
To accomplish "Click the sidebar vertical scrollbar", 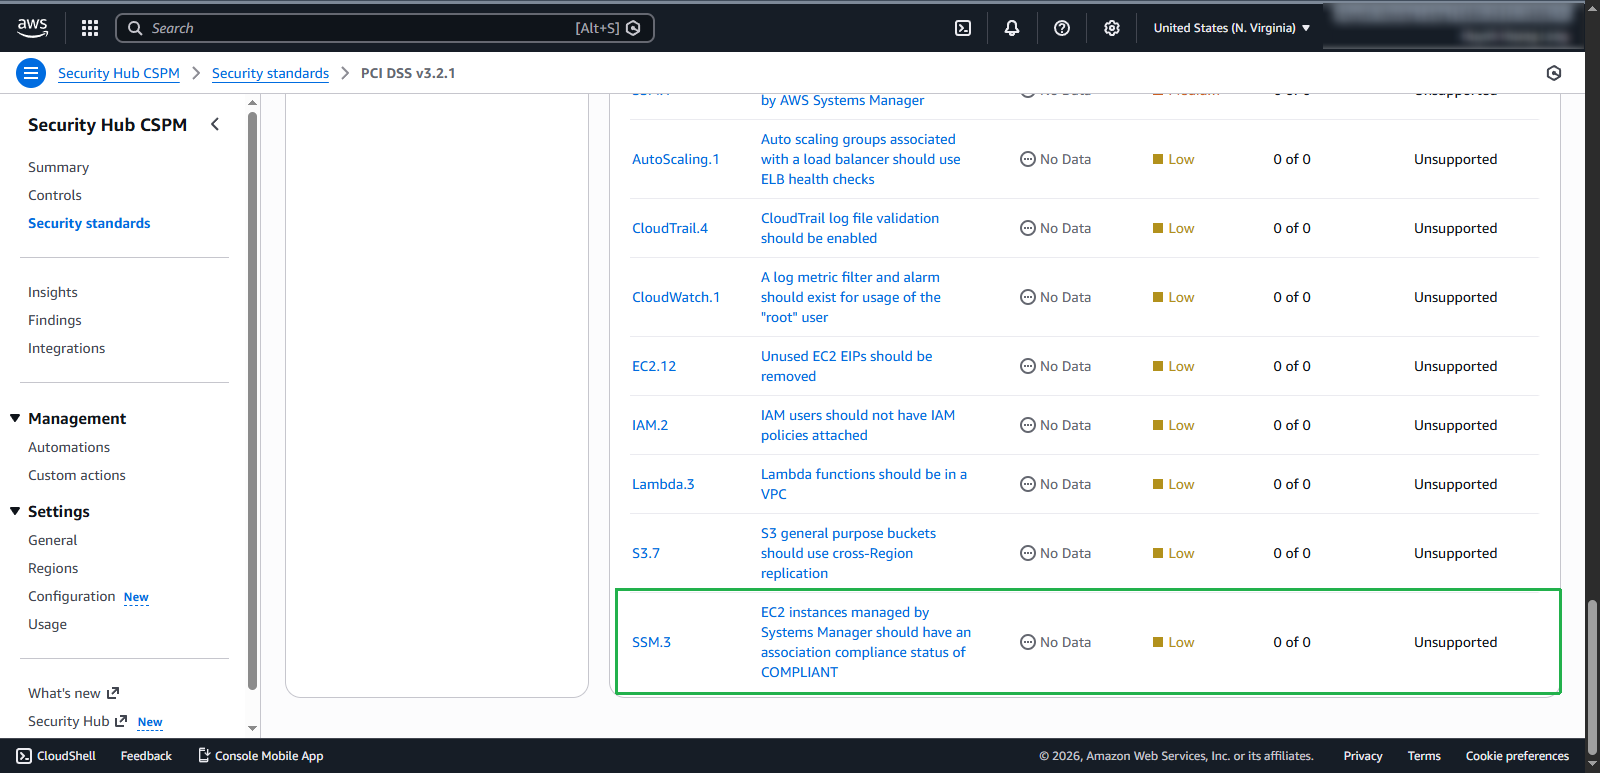I will click(x=253, y=400).
